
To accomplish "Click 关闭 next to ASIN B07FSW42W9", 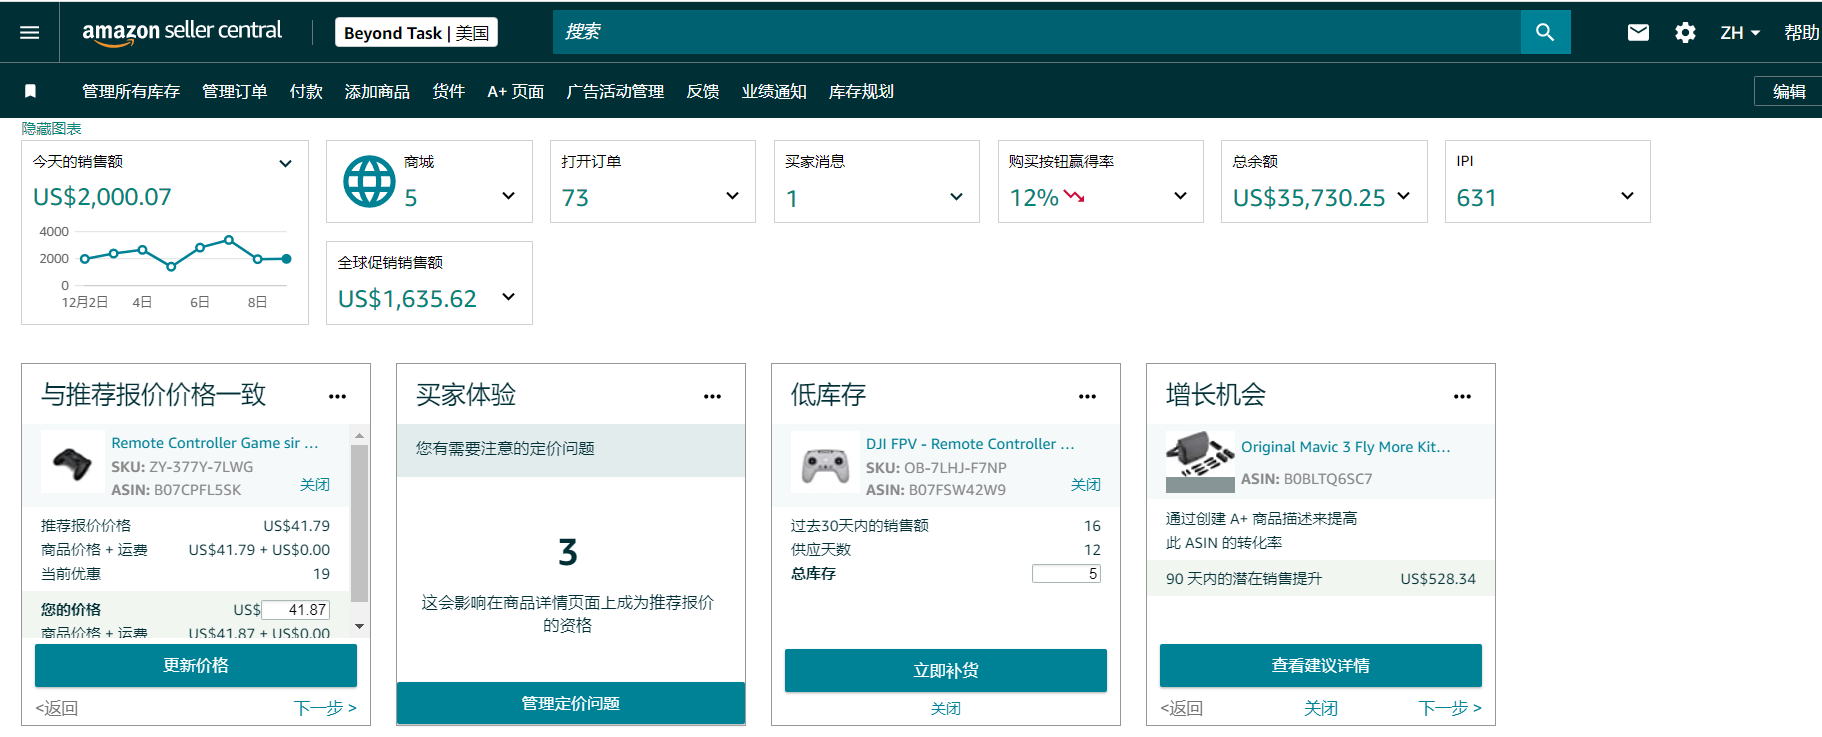I will pyautogui.click(x=1086, y=484).
